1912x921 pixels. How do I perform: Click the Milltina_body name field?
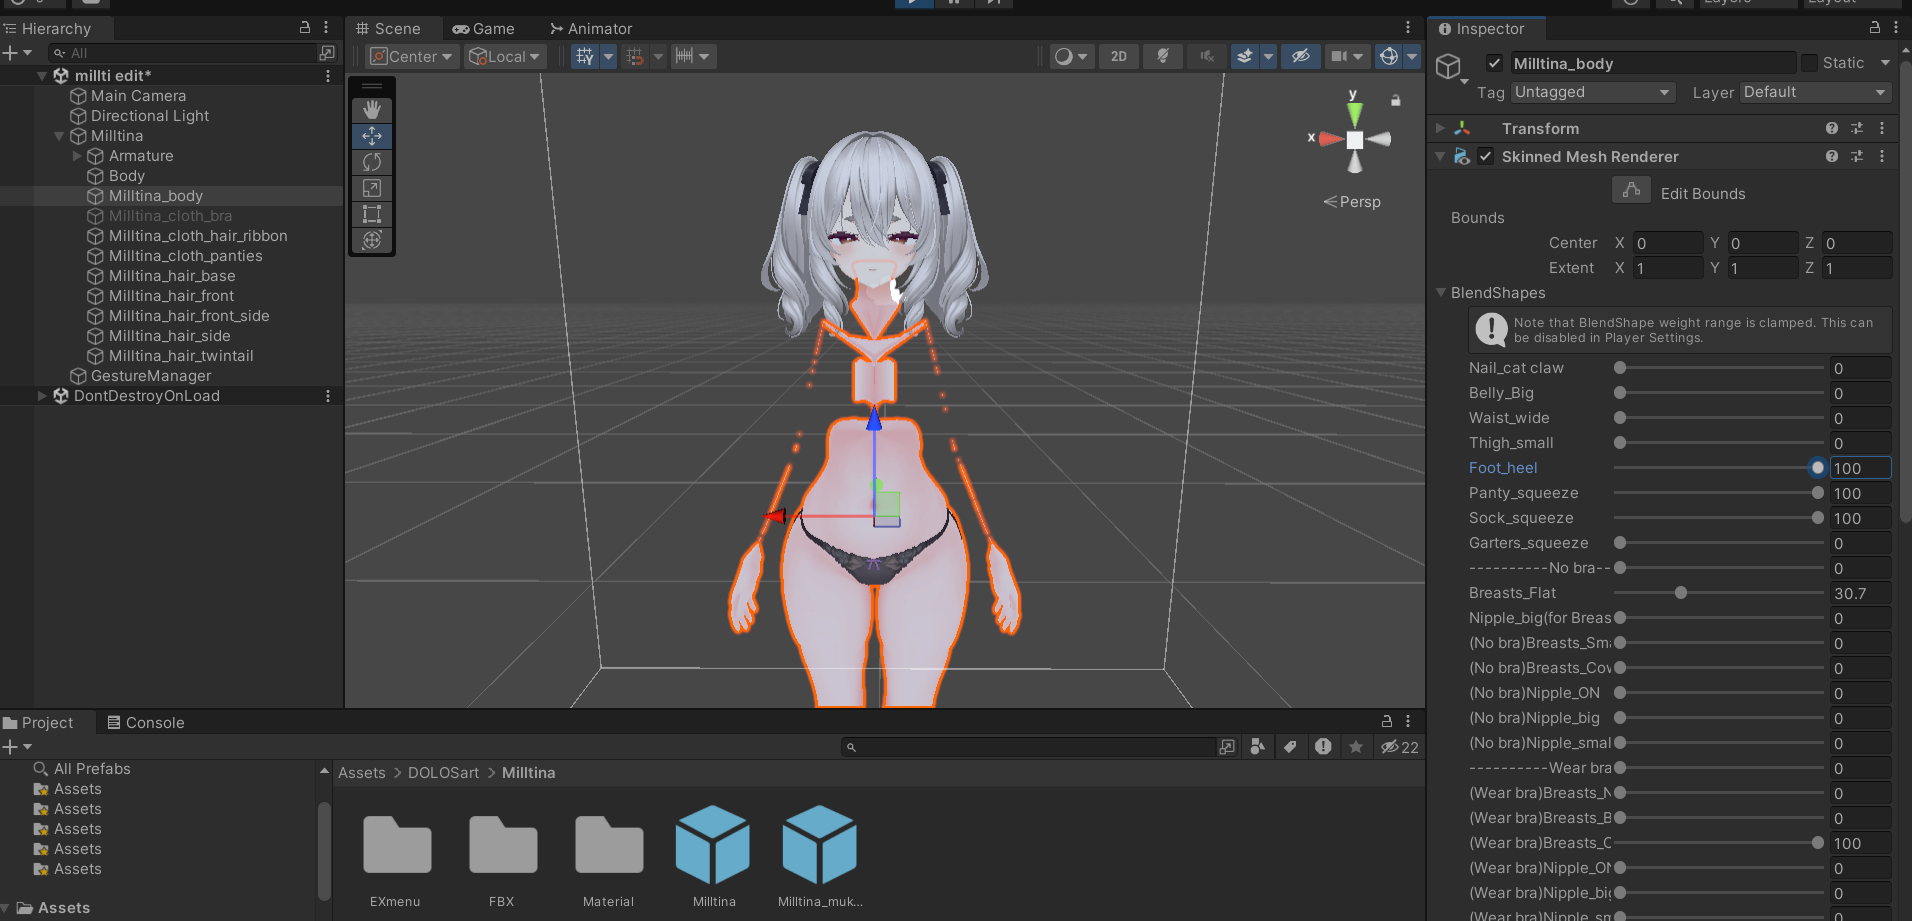1652,63
